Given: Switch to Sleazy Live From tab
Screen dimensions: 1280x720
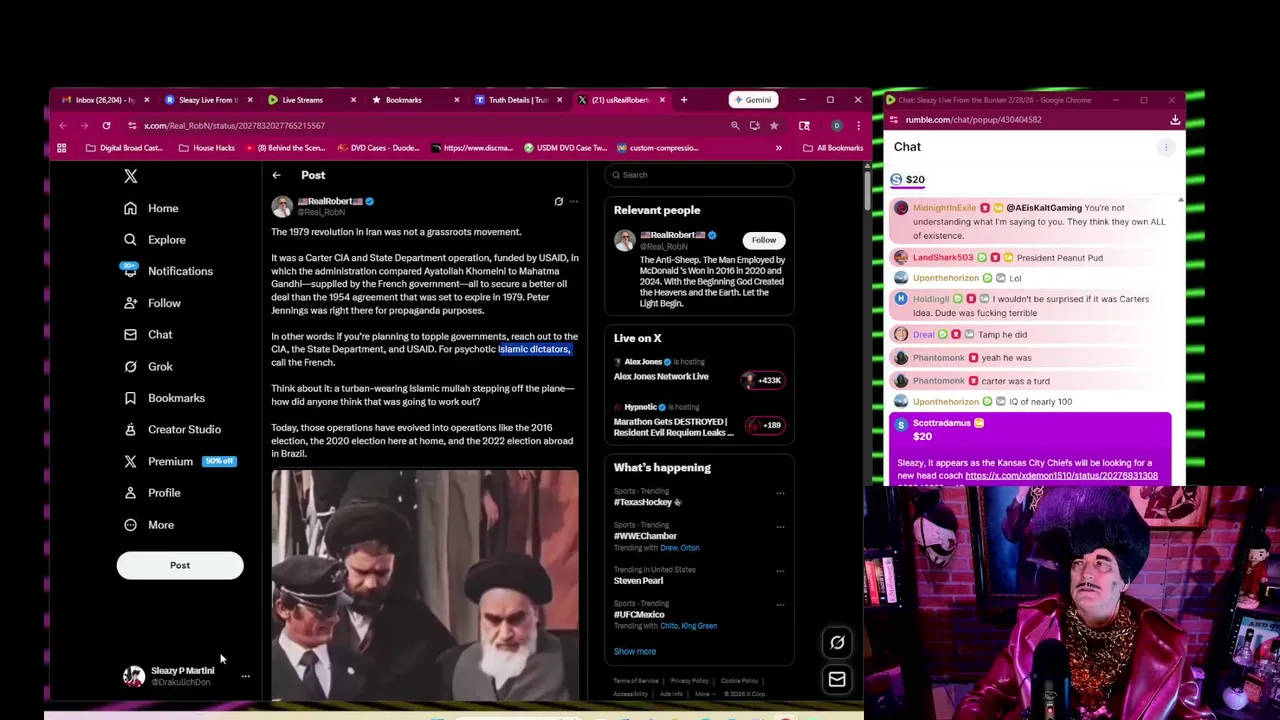Looking at the screenshot, I should click(209, 100).
